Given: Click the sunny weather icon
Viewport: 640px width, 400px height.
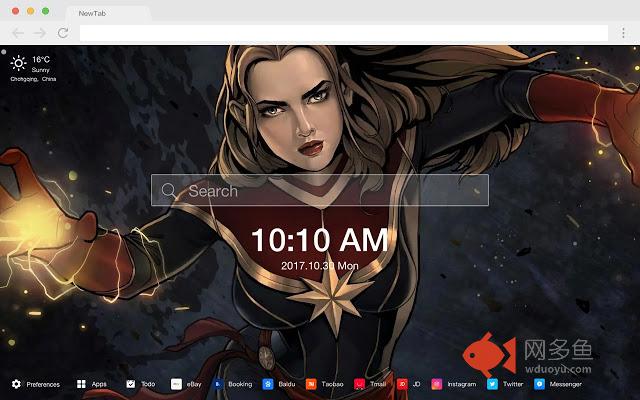Looking at the screenshot, I should pos(18,63).
